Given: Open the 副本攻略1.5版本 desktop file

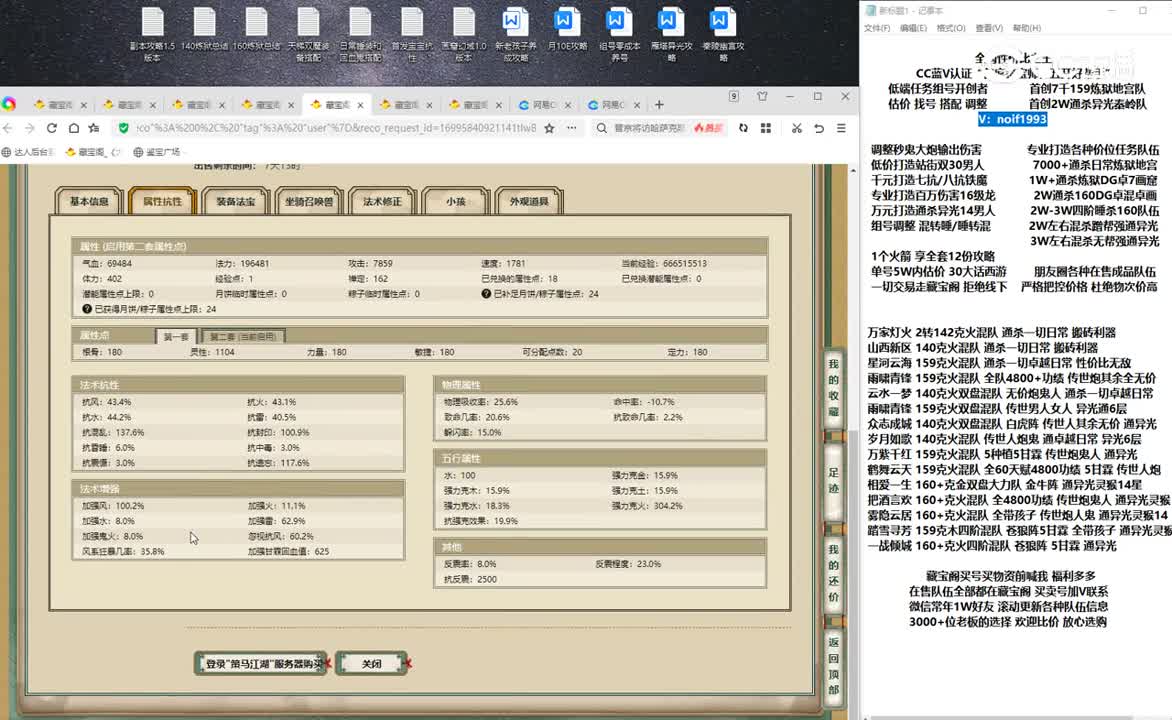Looking at the screenshot, I should [x=152, y=34].
